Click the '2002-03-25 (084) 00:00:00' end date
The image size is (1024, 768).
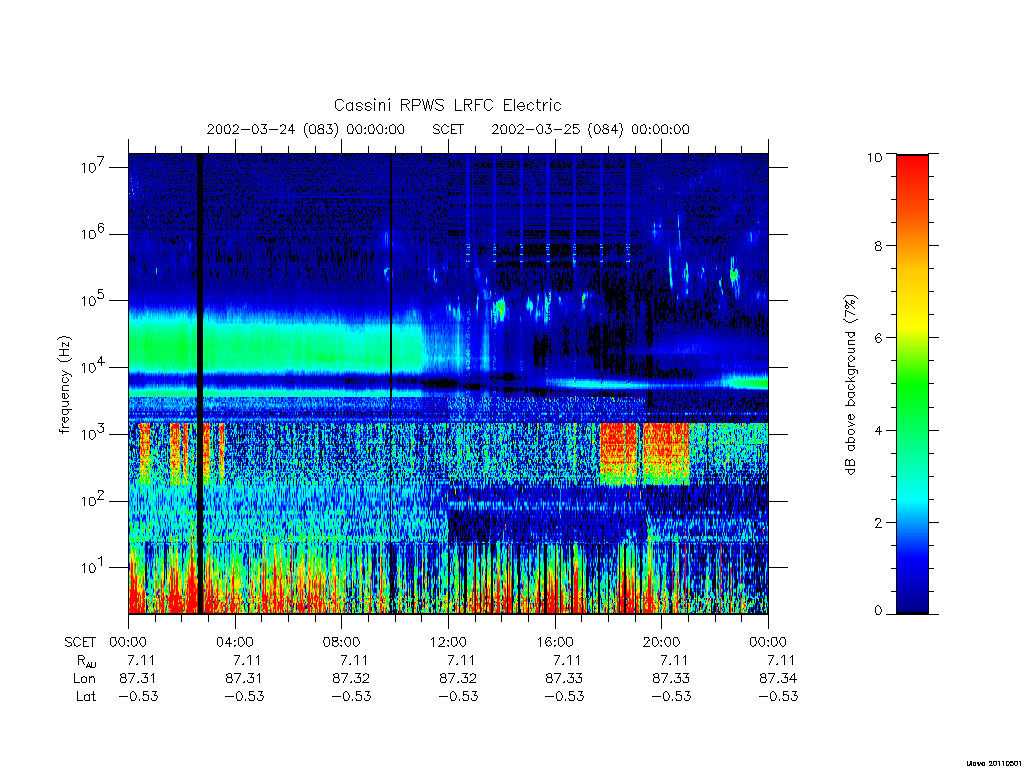coord(590,129)
